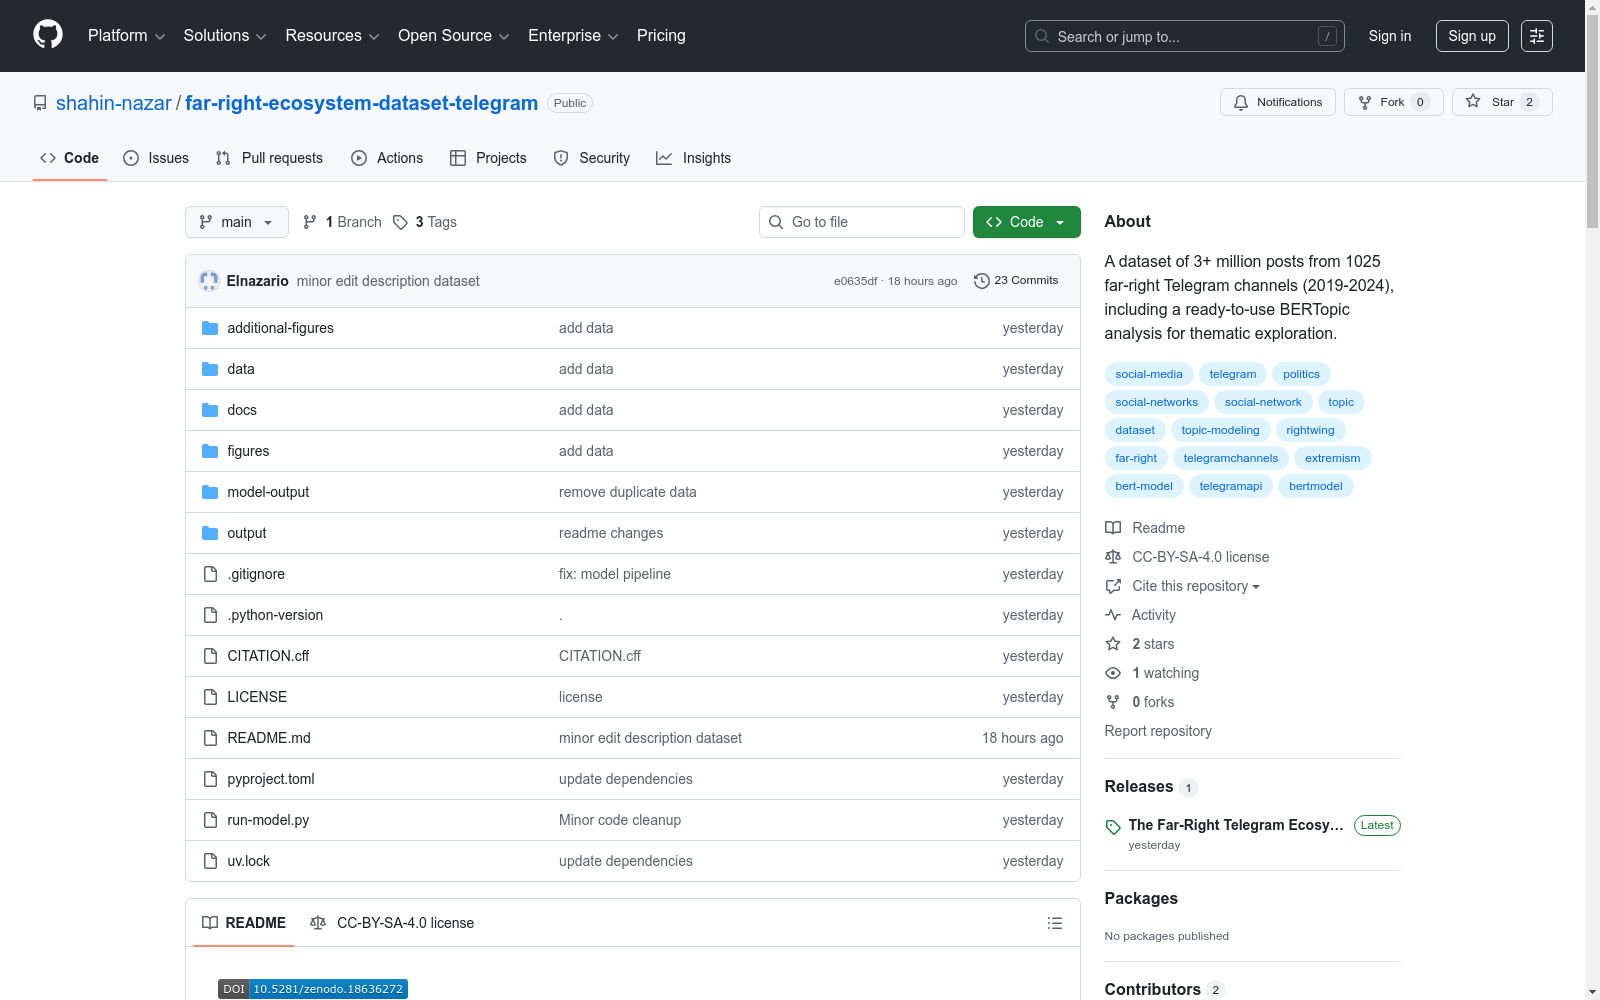Click the figures folder icon
Viewport: 1600px width, 1000px height.
point(210,451)
